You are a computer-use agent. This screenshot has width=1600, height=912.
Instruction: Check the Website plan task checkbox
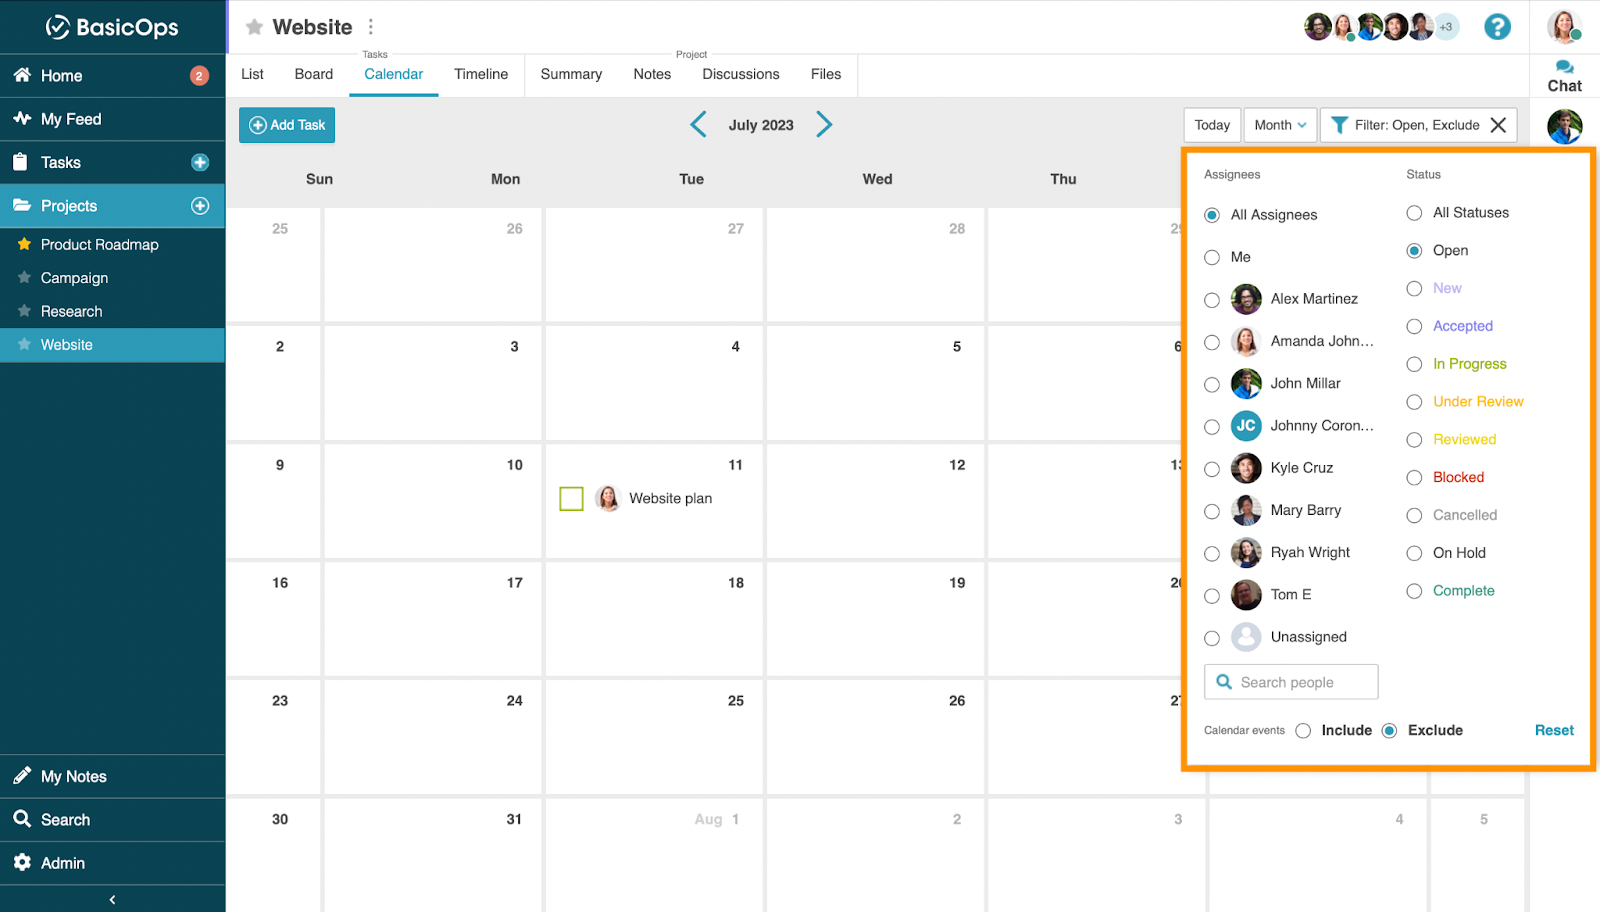pyautogui.click(x=571, y=499)
